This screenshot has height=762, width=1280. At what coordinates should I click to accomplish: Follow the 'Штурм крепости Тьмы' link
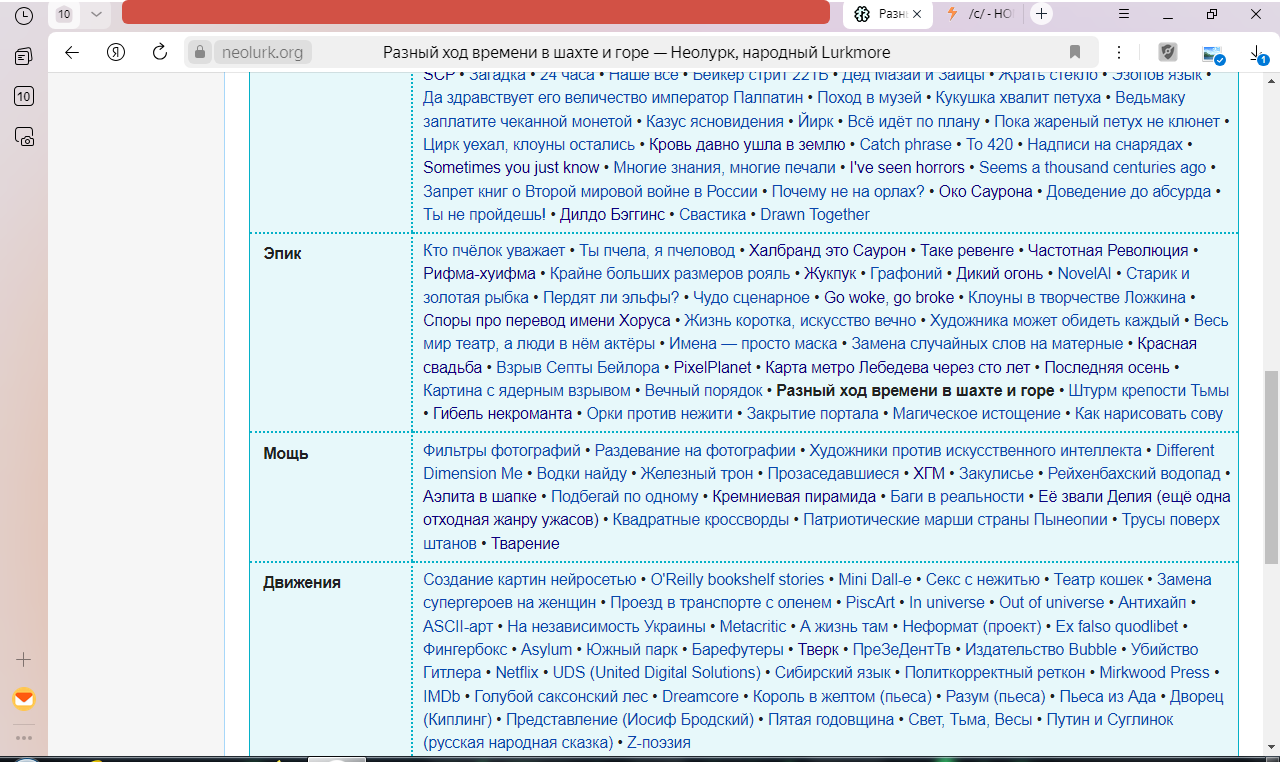1149,390
